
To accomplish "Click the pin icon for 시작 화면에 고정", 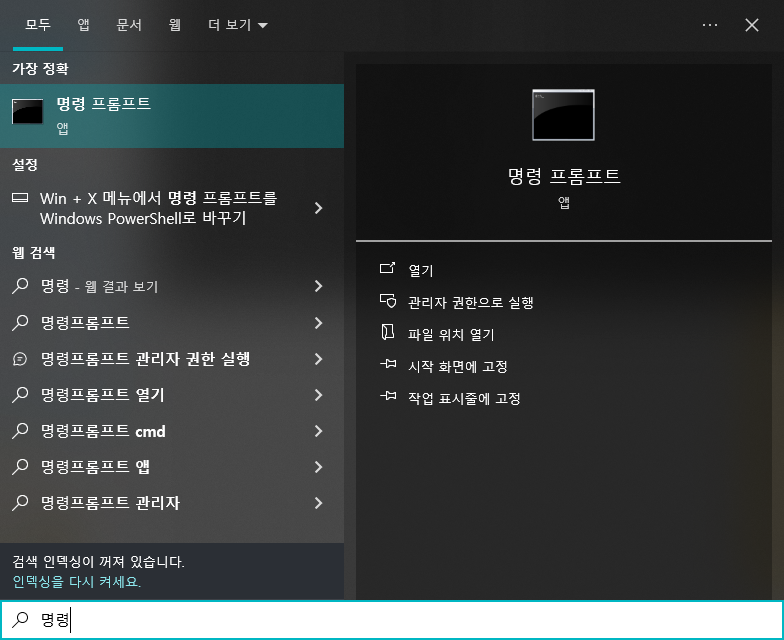I will coord(388,364).
